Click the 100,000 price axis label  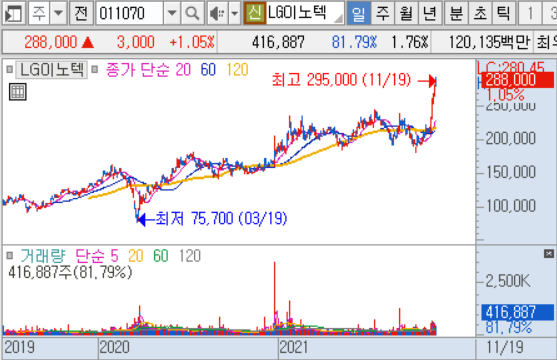point(510,206)
